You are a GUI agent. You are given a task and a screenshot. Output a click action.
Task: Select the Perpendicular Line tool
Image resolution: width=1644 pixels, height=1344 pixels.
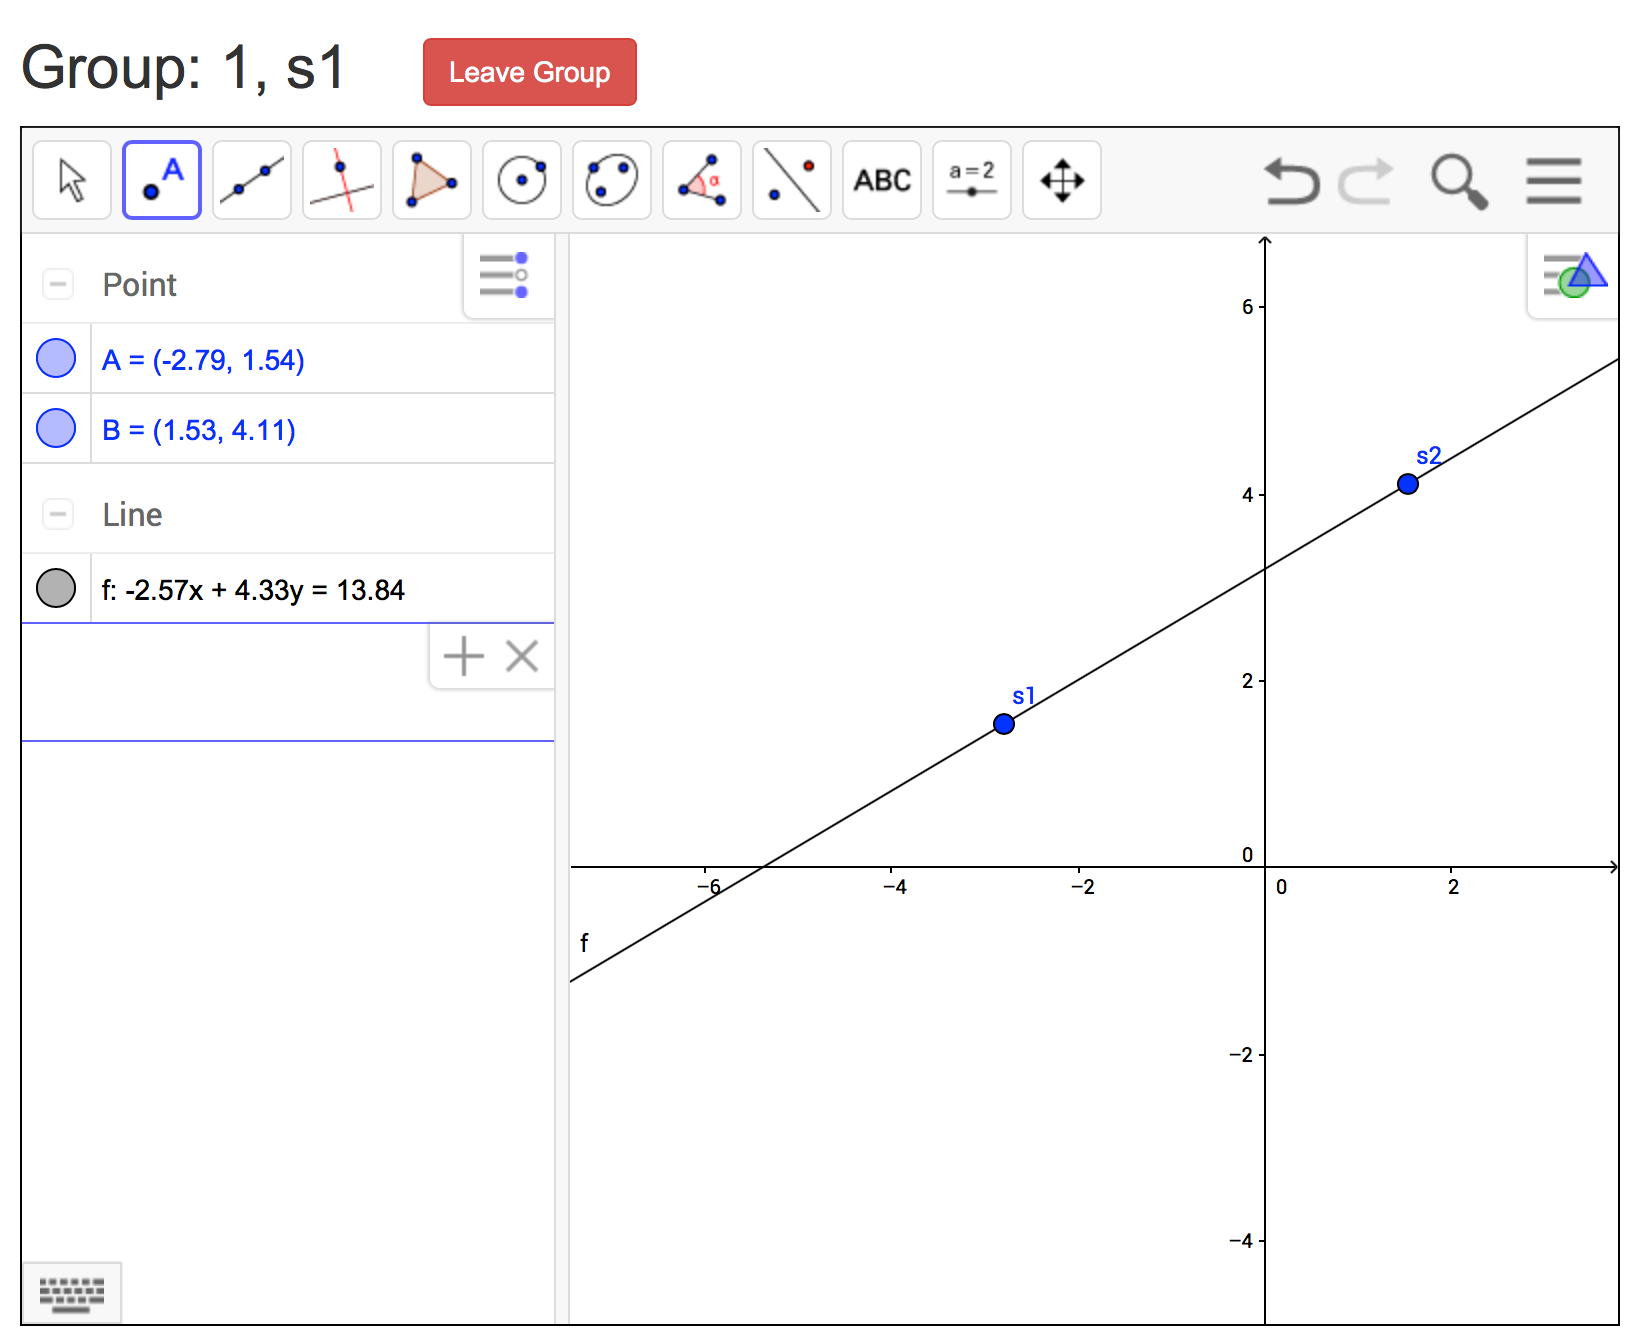tap(341, 180)
